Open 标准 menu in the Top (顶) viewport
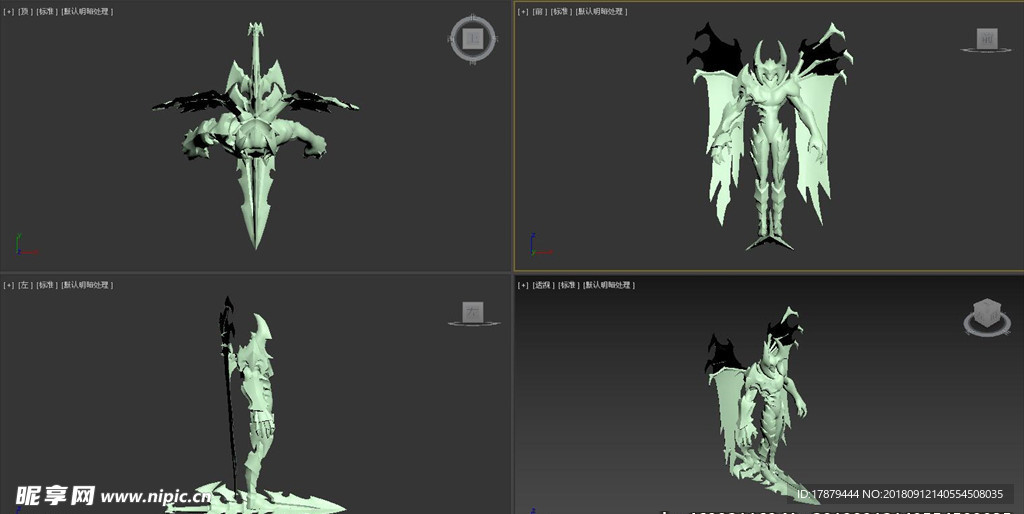 pyautogui.click(x=47, y=12)
